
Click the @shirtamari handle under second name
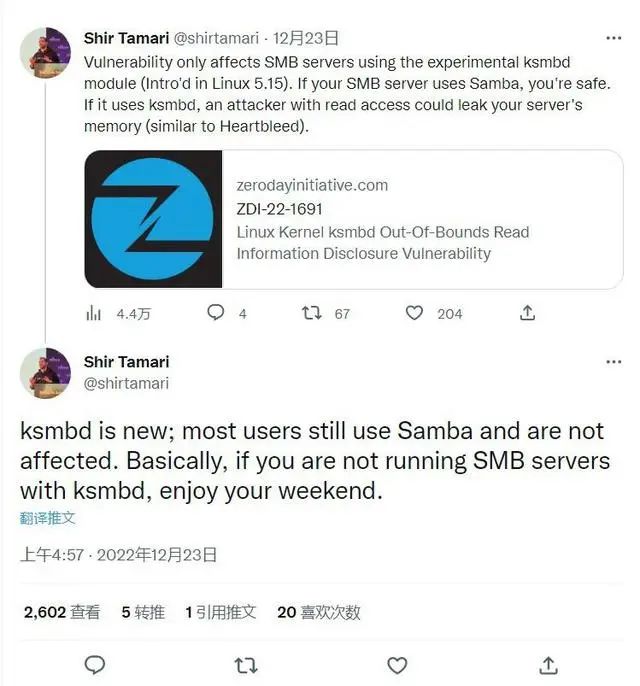[126, 383]
